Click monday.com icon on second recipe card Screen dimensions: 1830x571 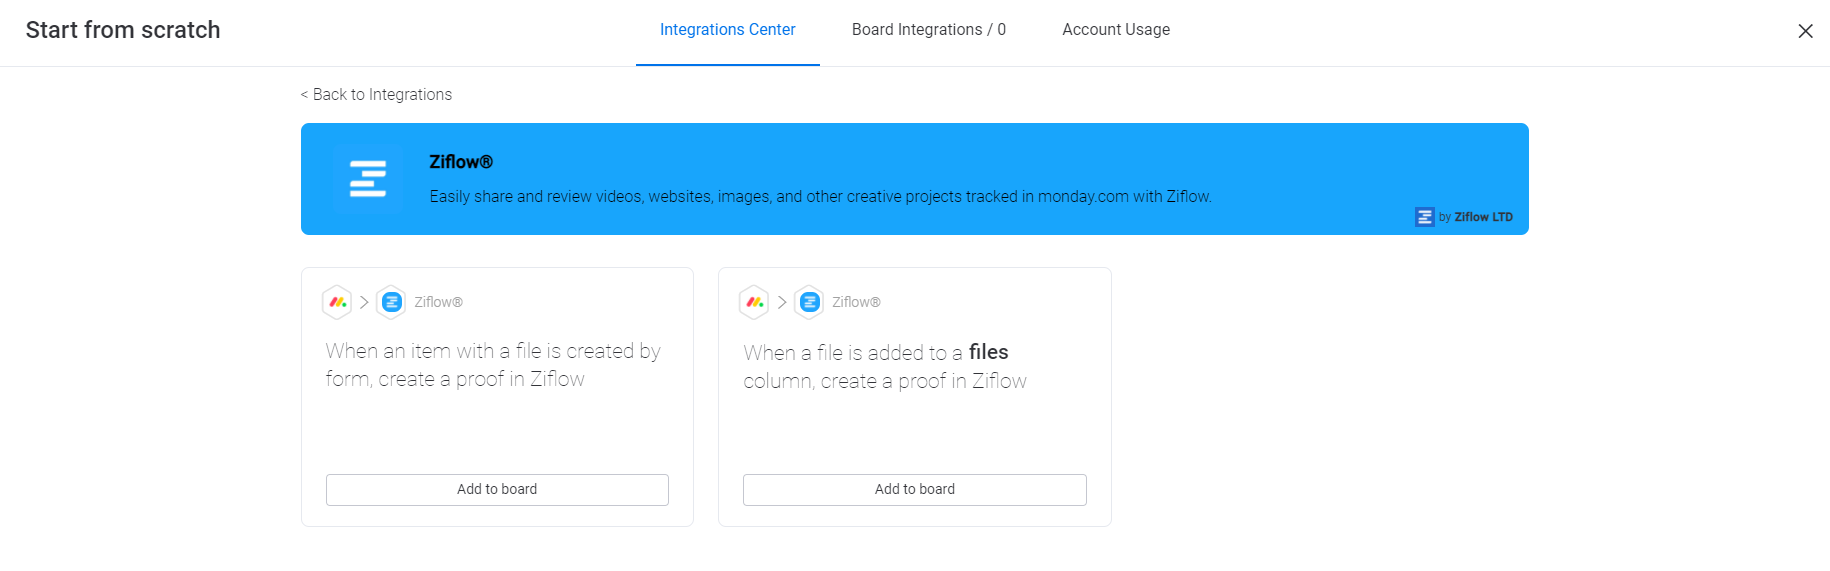[x=755, y=302]
